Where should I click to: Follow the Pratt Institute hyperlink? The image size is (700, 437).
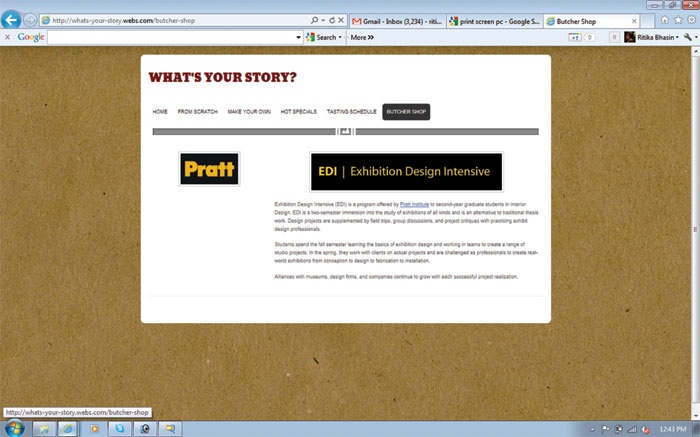[x=414, y=204]
